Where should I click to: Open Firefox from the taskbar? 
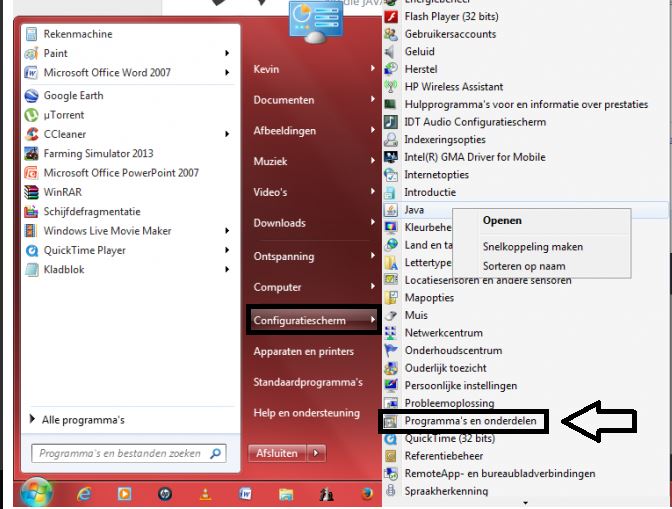point(367,494)
